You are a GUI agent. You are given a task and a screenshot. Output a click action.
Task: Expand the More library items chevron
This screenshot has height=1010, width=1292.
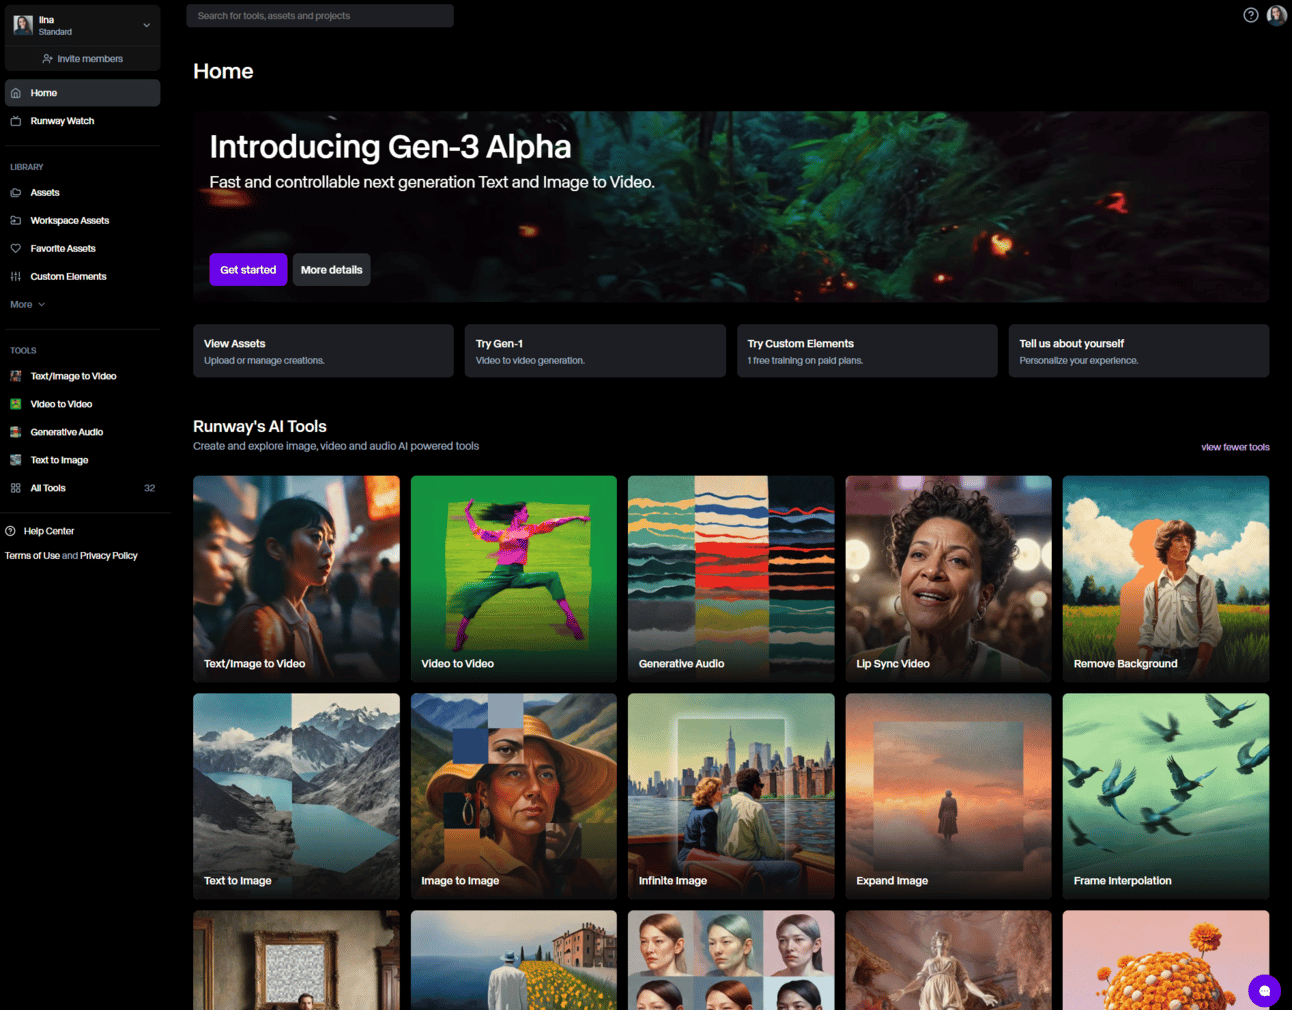tap(41, 305)
